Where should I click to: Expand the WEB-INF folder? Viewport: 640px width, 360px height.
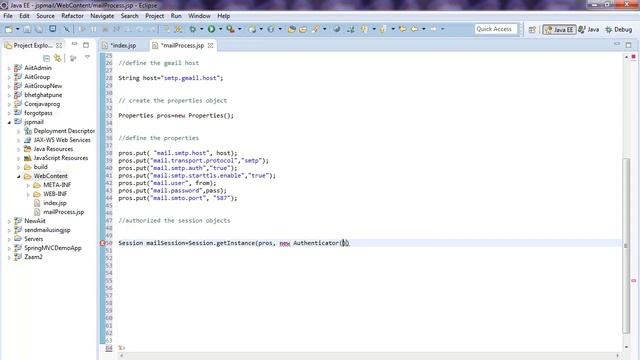(x=28, y=194)
